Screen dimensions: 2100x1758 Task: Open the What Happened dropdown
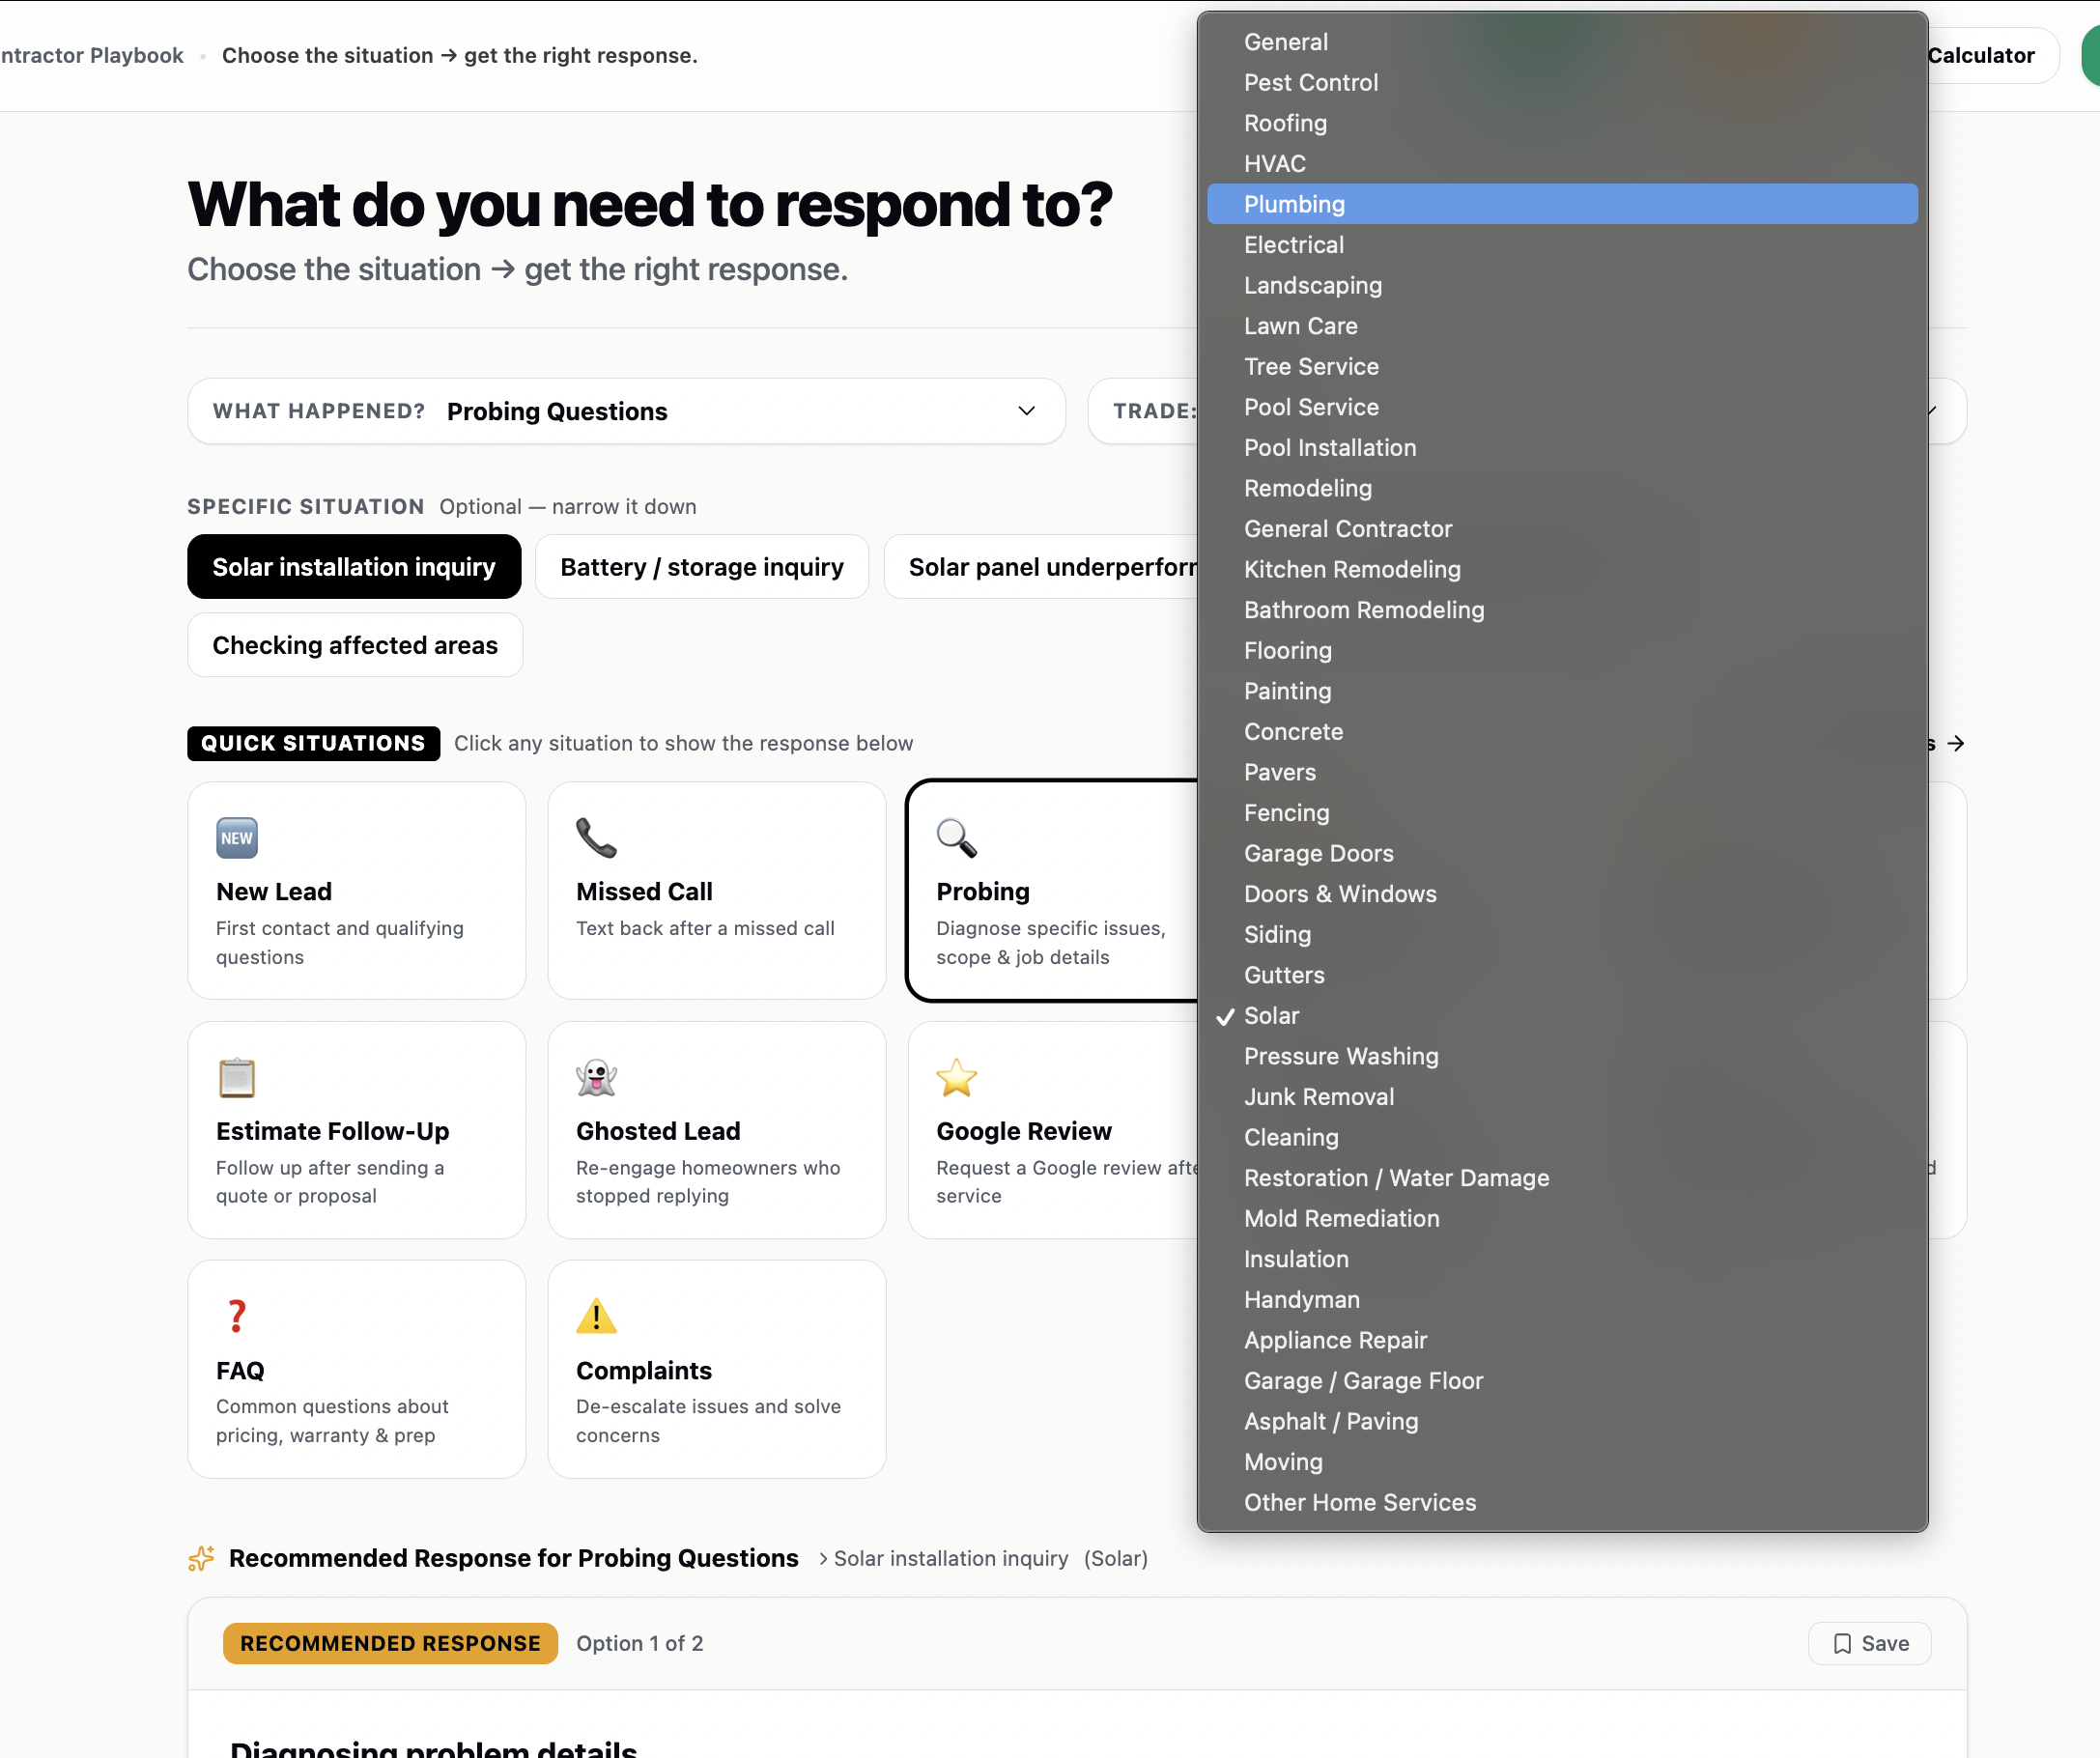[626, 411]
